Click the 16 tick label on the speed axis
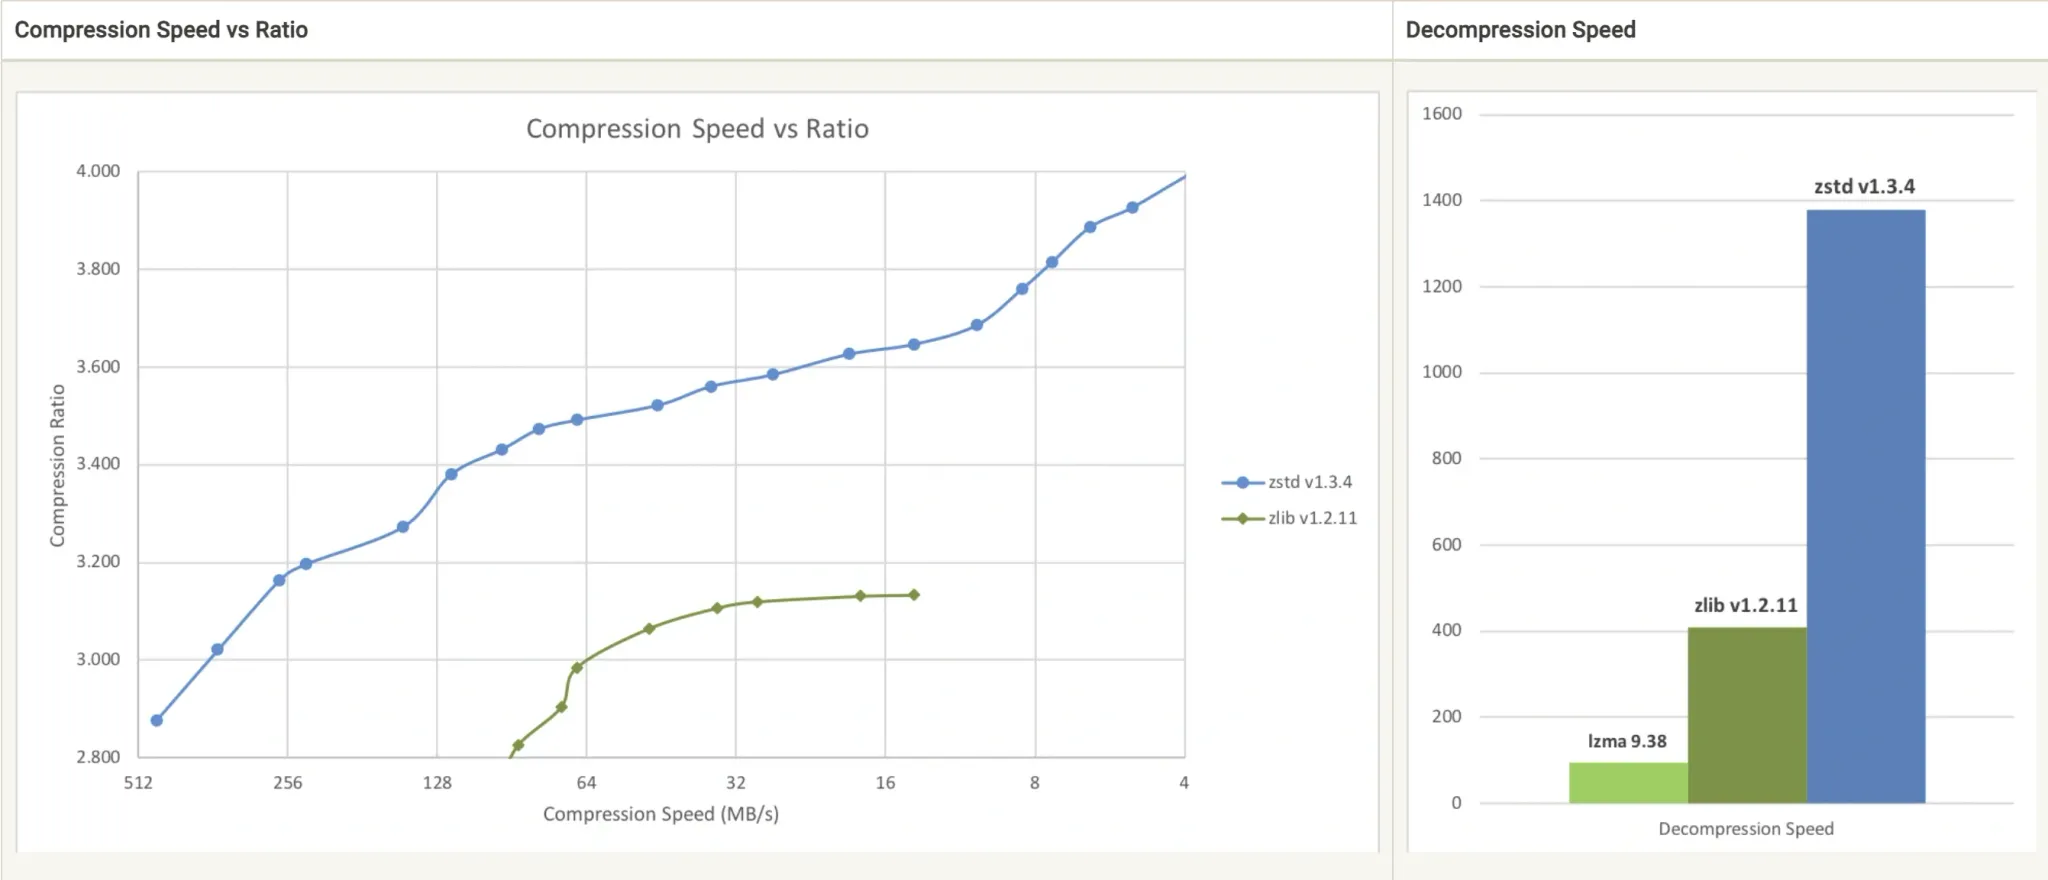2048x880 pixels. tap(885, 783)
